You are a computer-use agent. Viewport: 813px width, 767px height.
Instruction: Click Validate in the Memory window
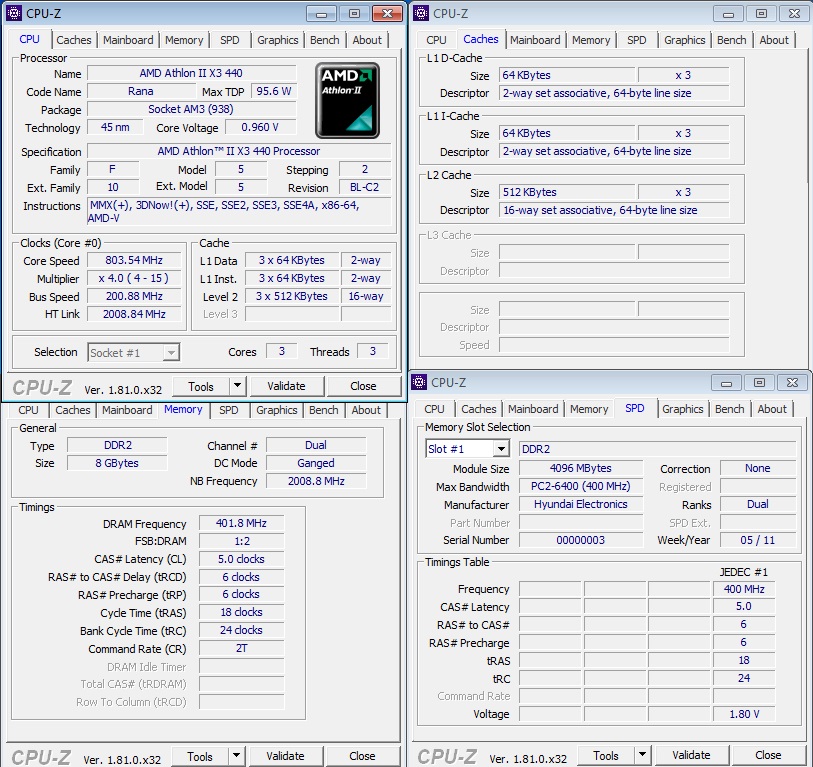point(285,756)
